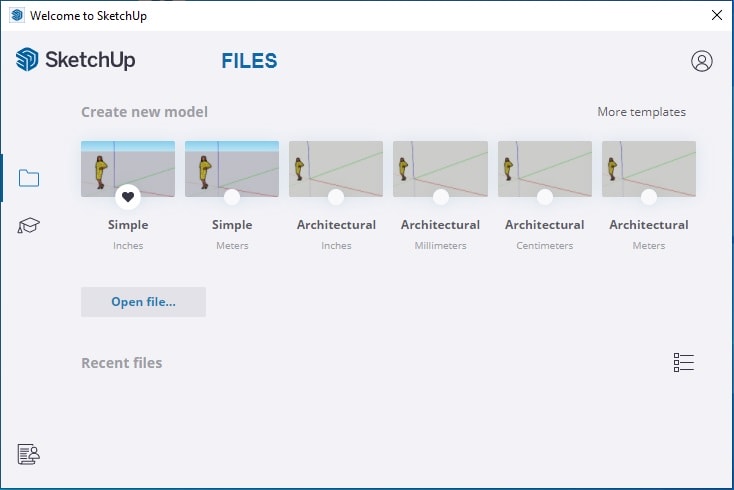Set Simple Meters template as default

232,197
